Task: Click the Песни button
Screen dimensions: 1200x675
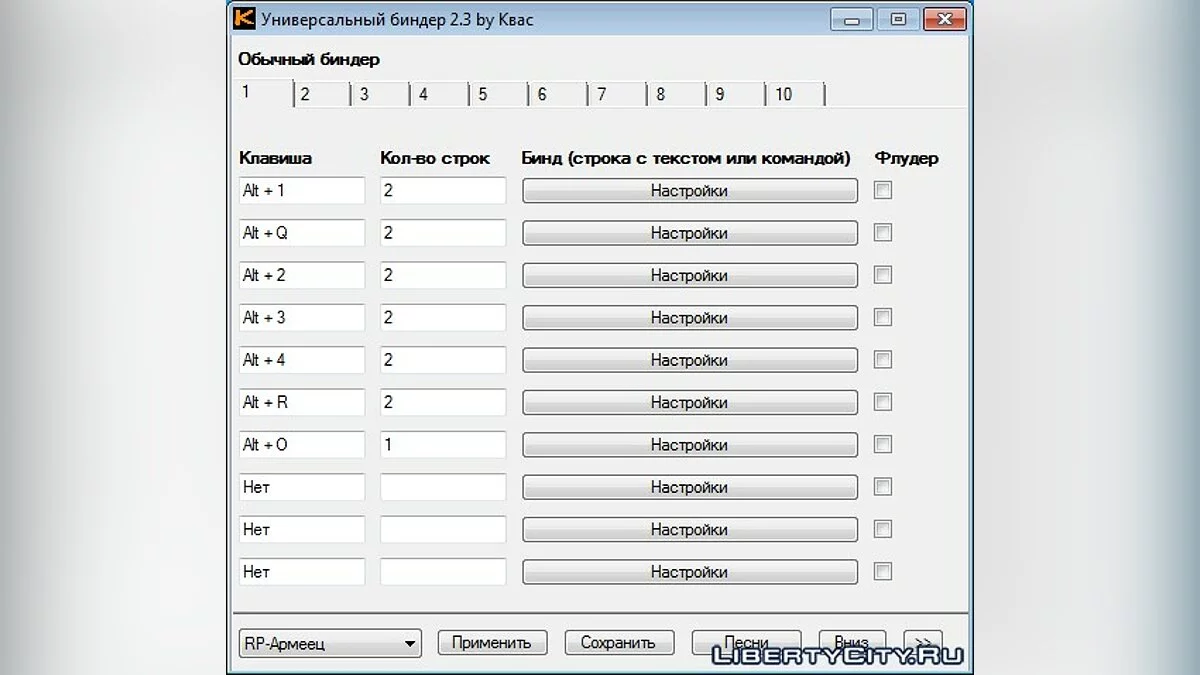Action: [x=746, y=642]
